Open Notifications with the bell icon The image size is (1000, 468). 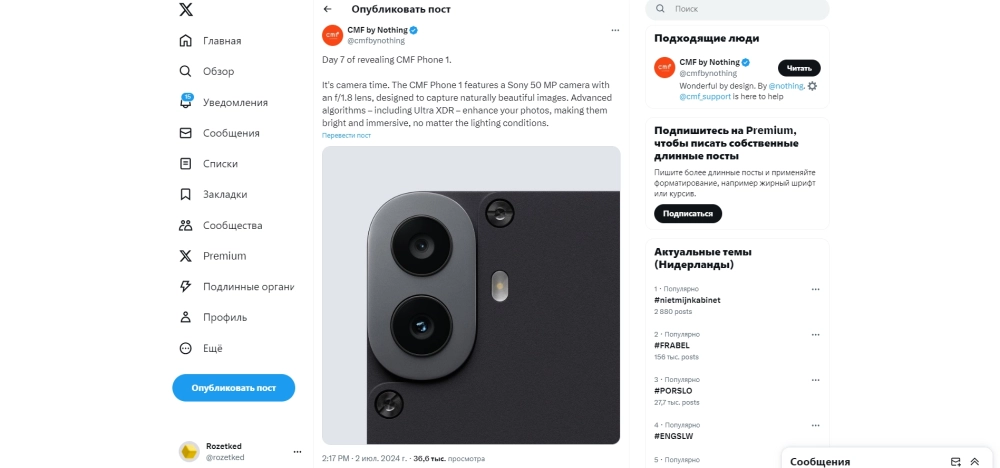tap(186, 102)
